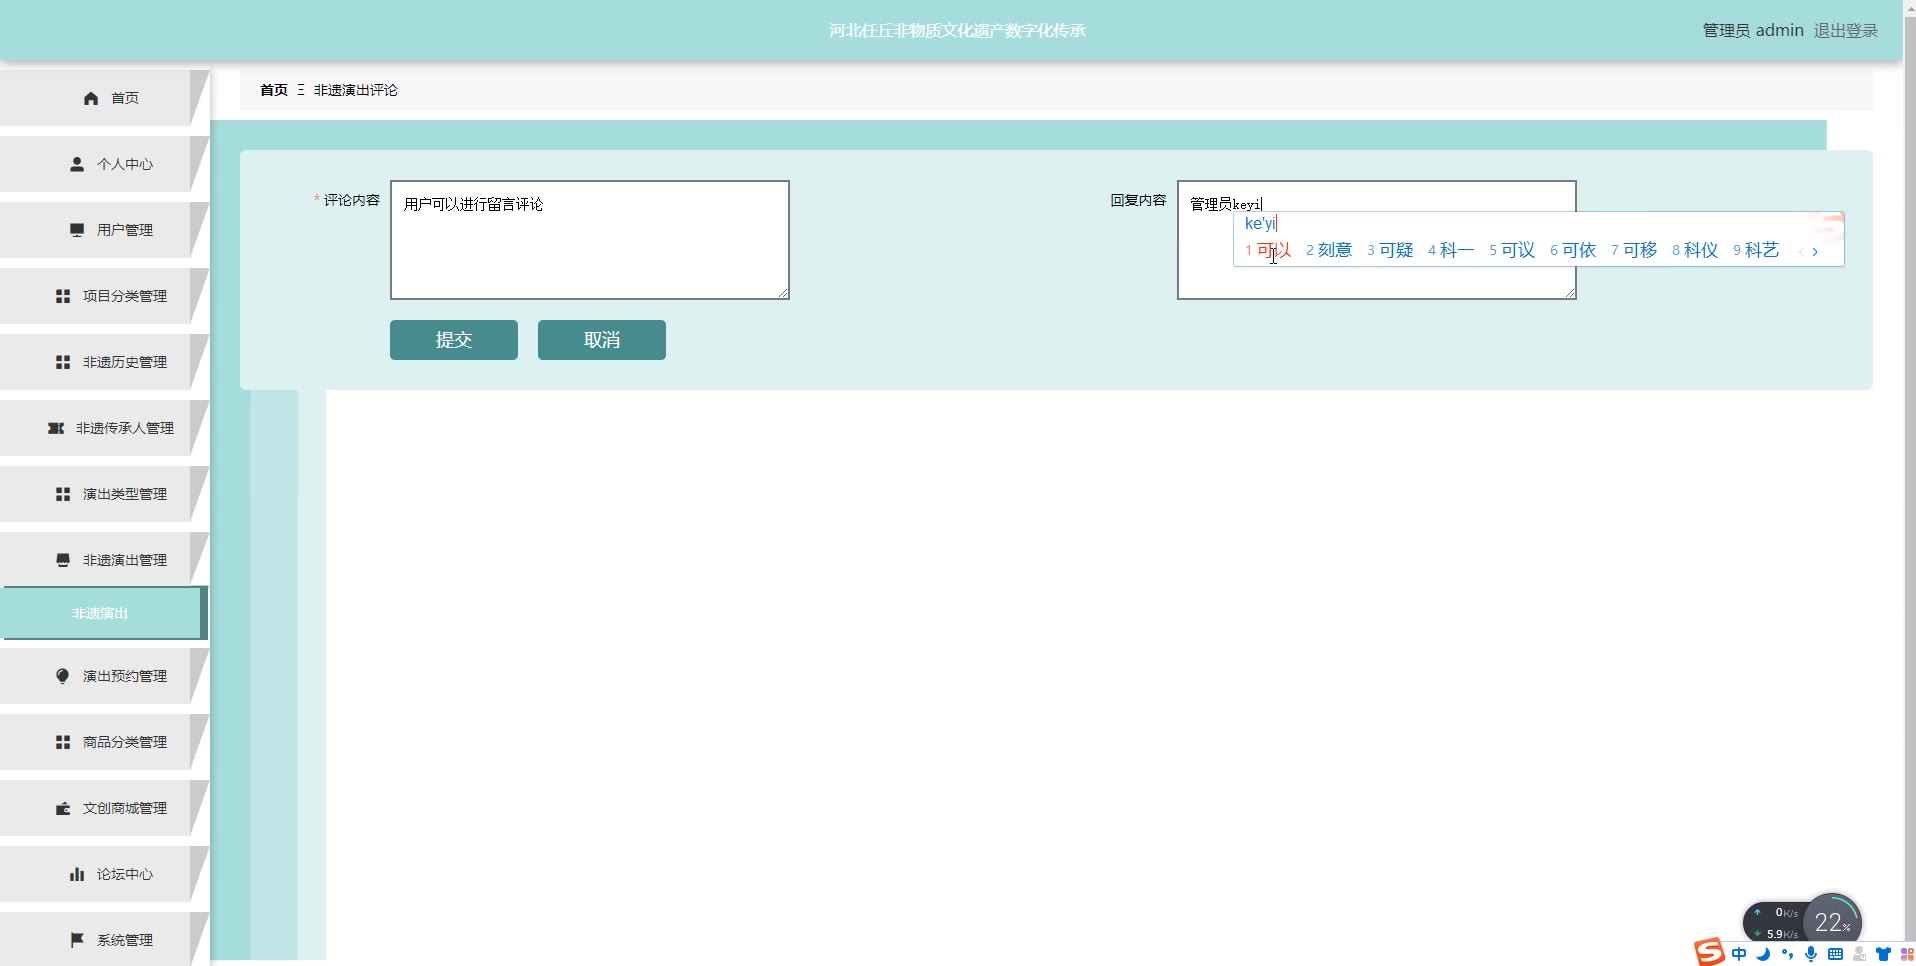
Task: Click the grid icon beside 商品分类管理
Action: 63,742
